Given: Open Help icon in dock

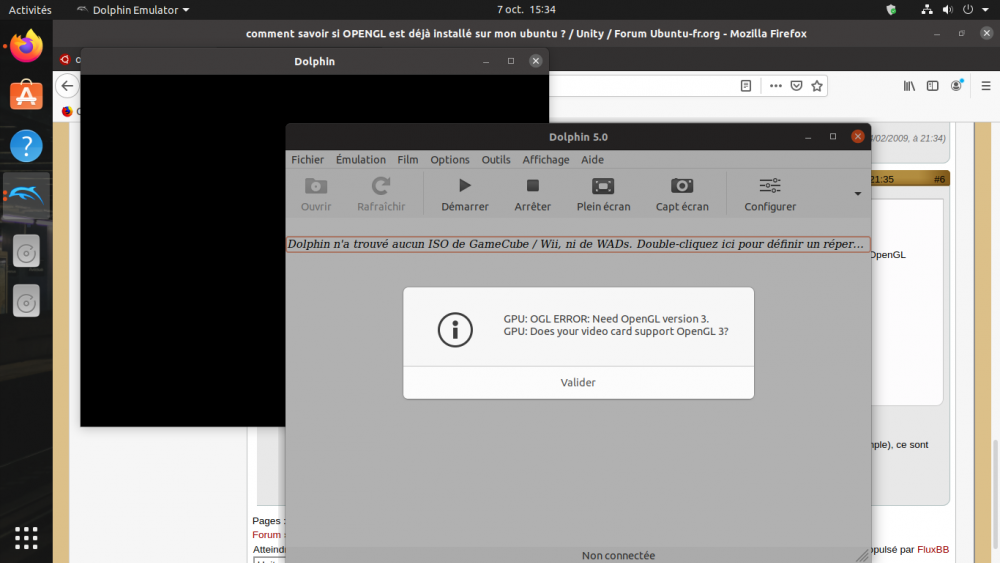Looking at the screenshot, I should tap(26, 146).
